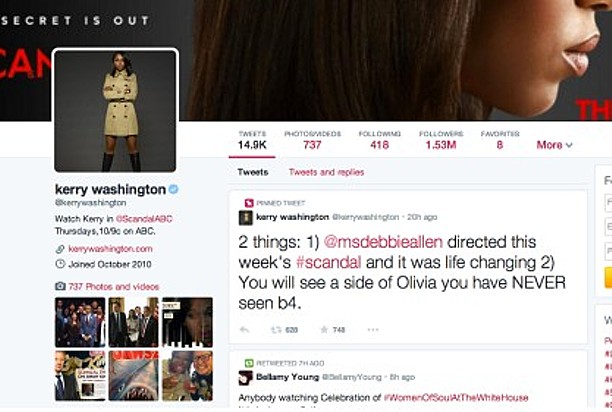Screen dimensions: 612x412
Task: Visit the kerrywashington.com link
Action: [110, 249]
